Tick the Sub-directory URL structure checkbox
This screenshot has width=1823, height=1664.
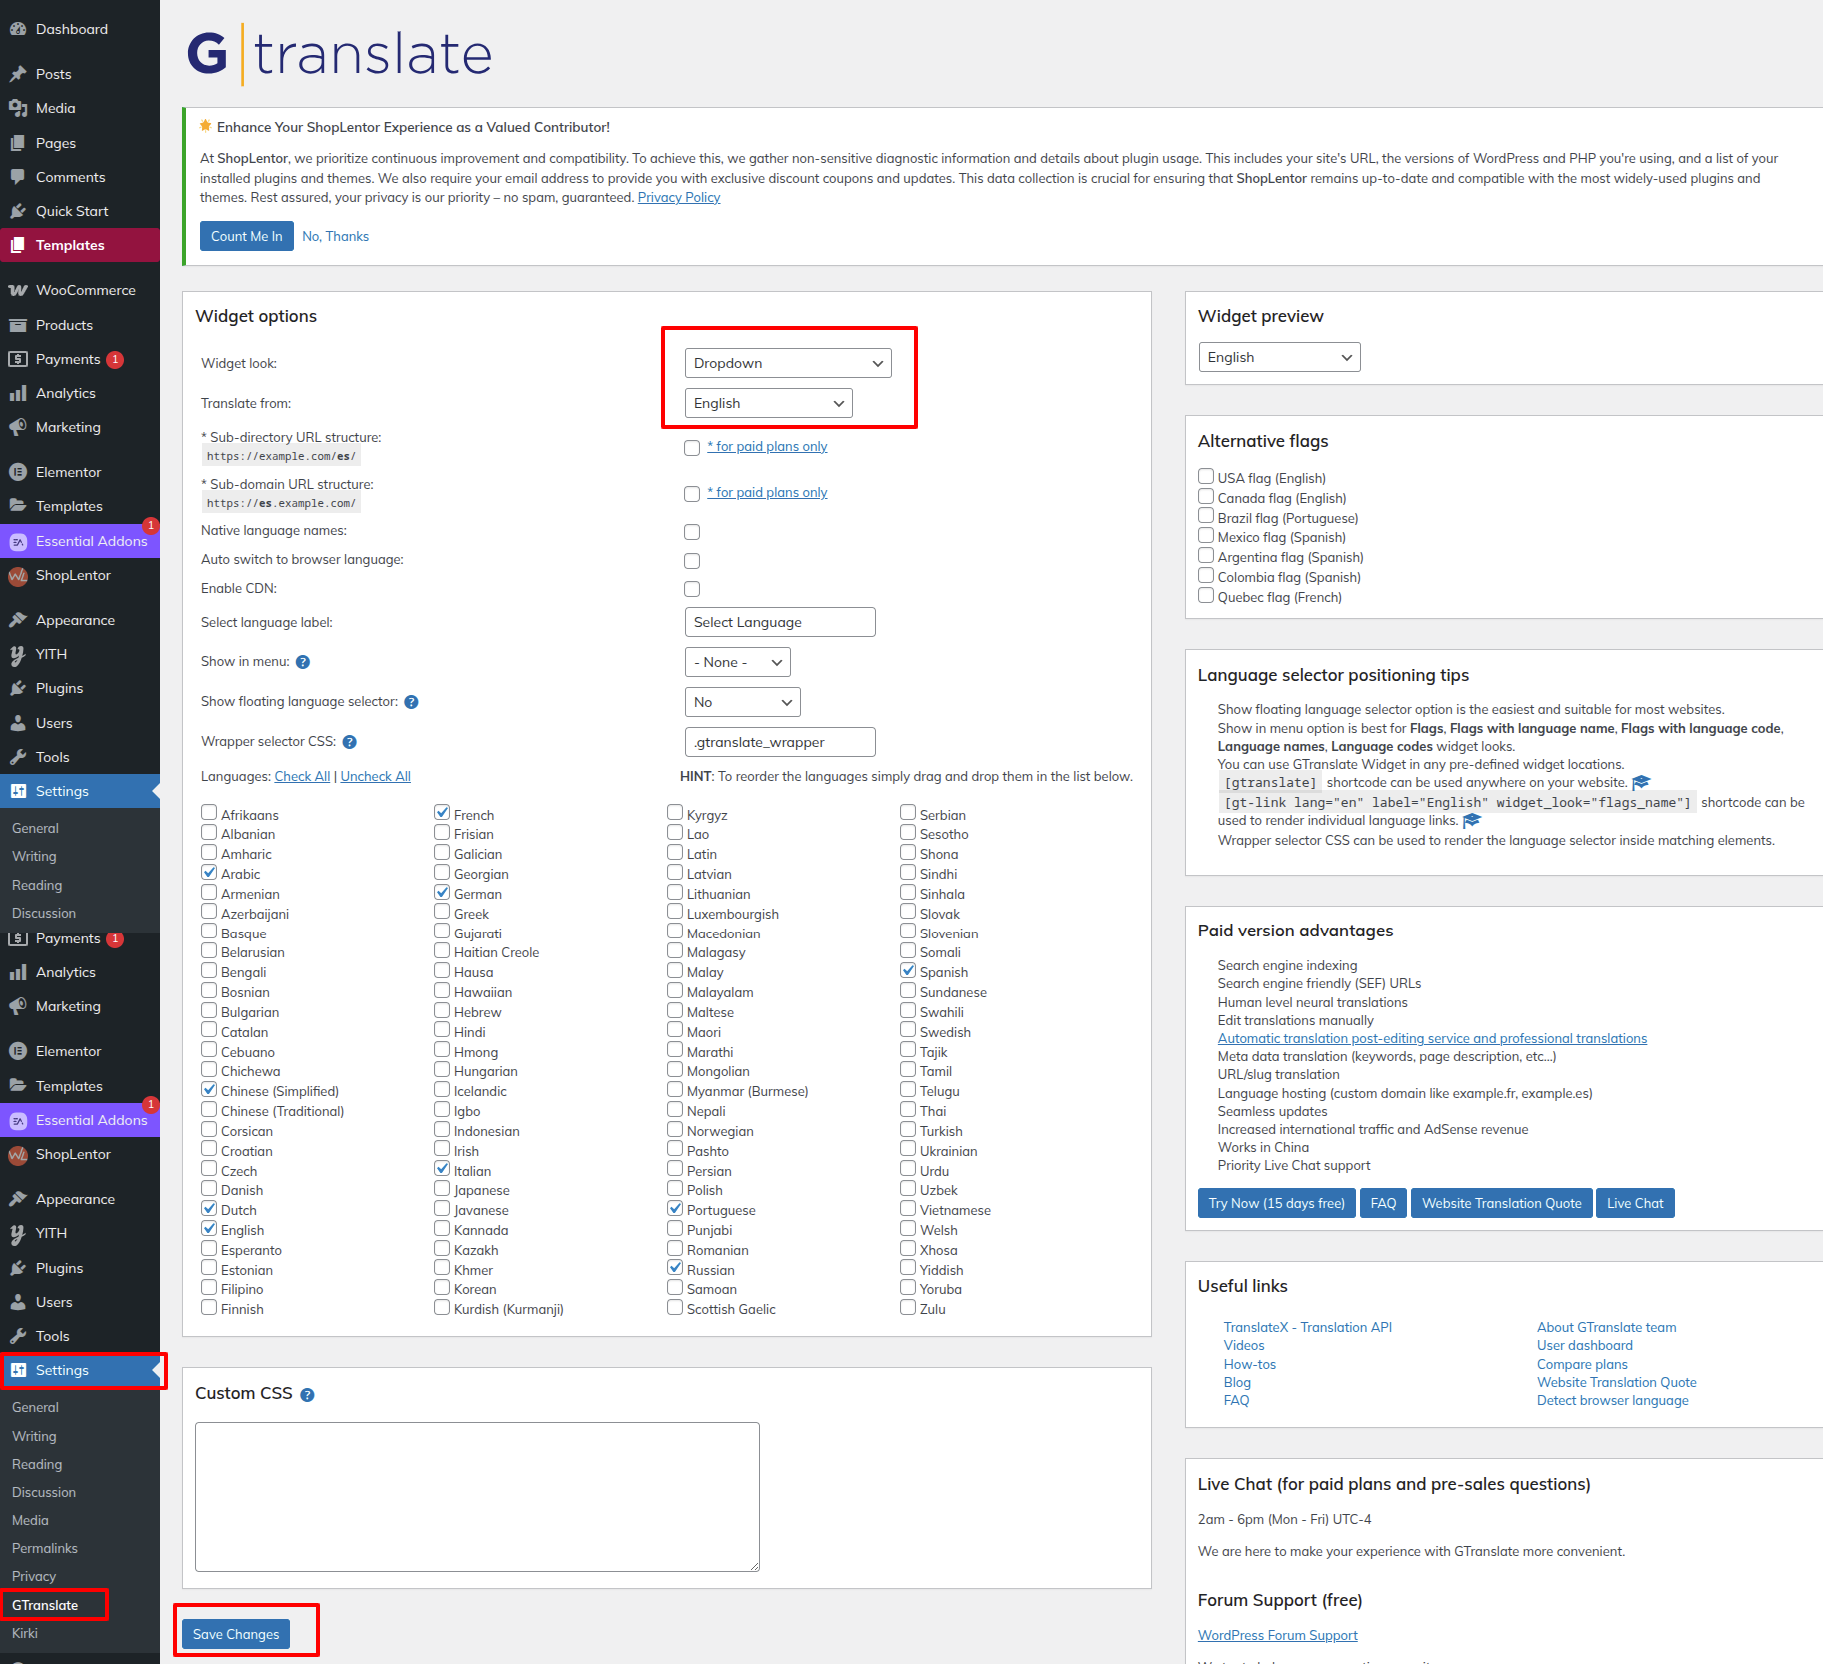(x=692, y=448)
